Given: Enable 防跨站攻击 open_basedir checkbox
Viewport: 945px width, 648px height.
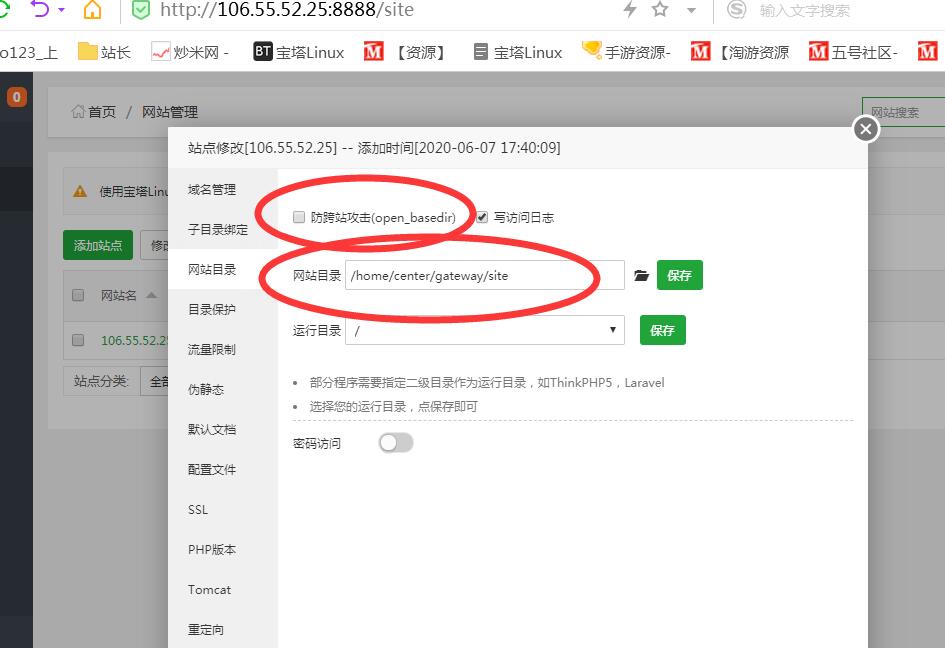Looking at the screenshot, I should [x=299, y=217].
